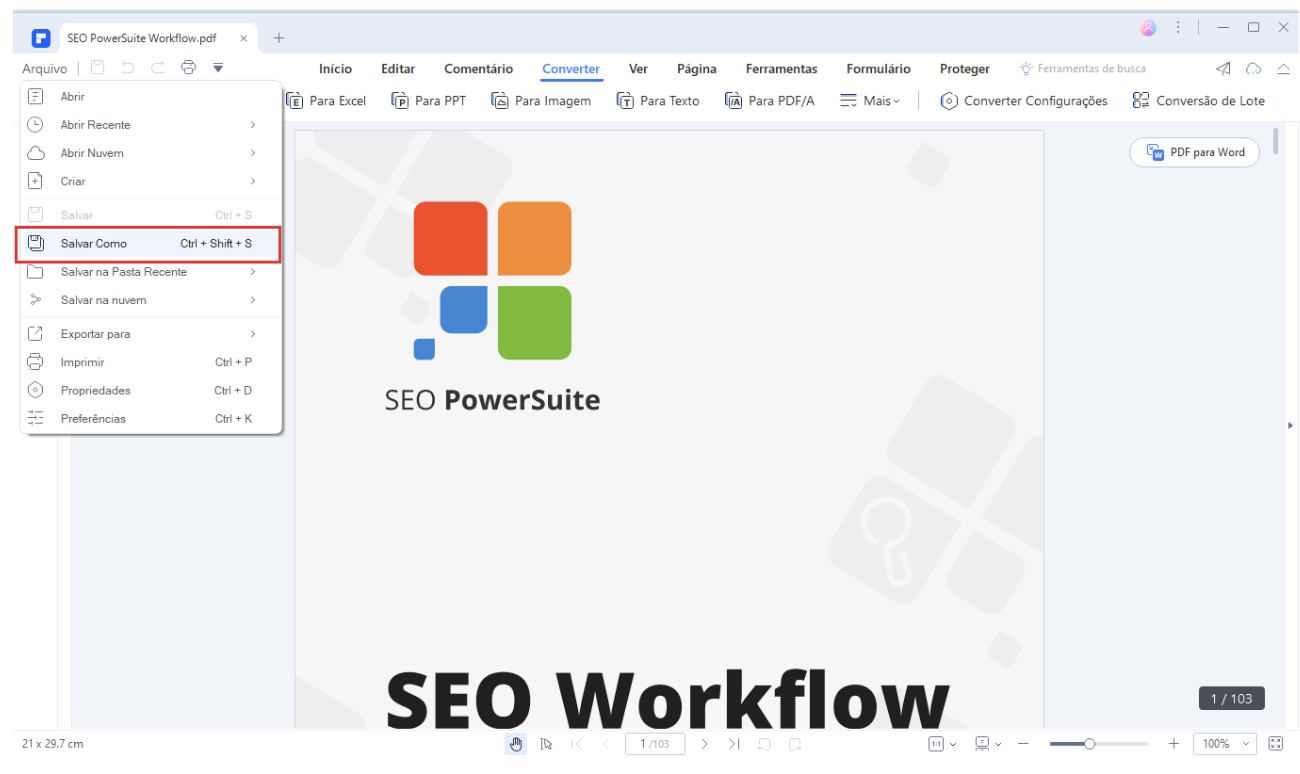Switch to the Comentário tab
The image size is (1300, 774).
tap(479, 69)
